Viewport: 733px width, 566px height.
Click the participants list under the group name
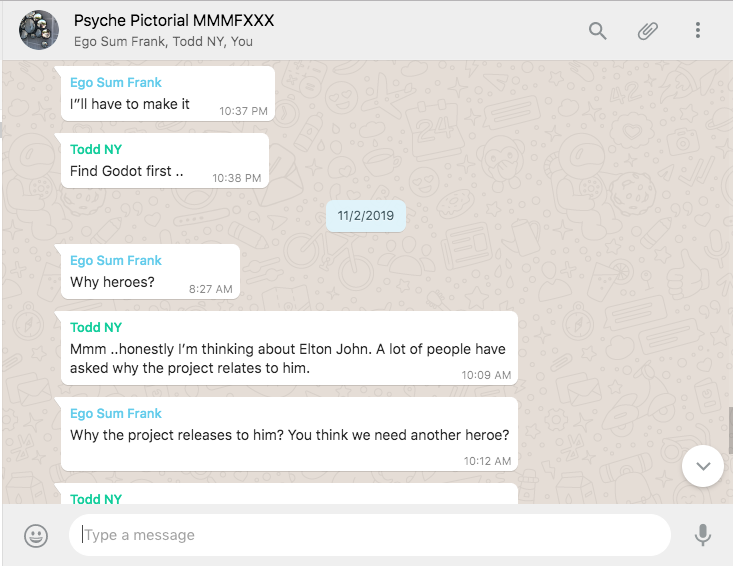[163, 42]
